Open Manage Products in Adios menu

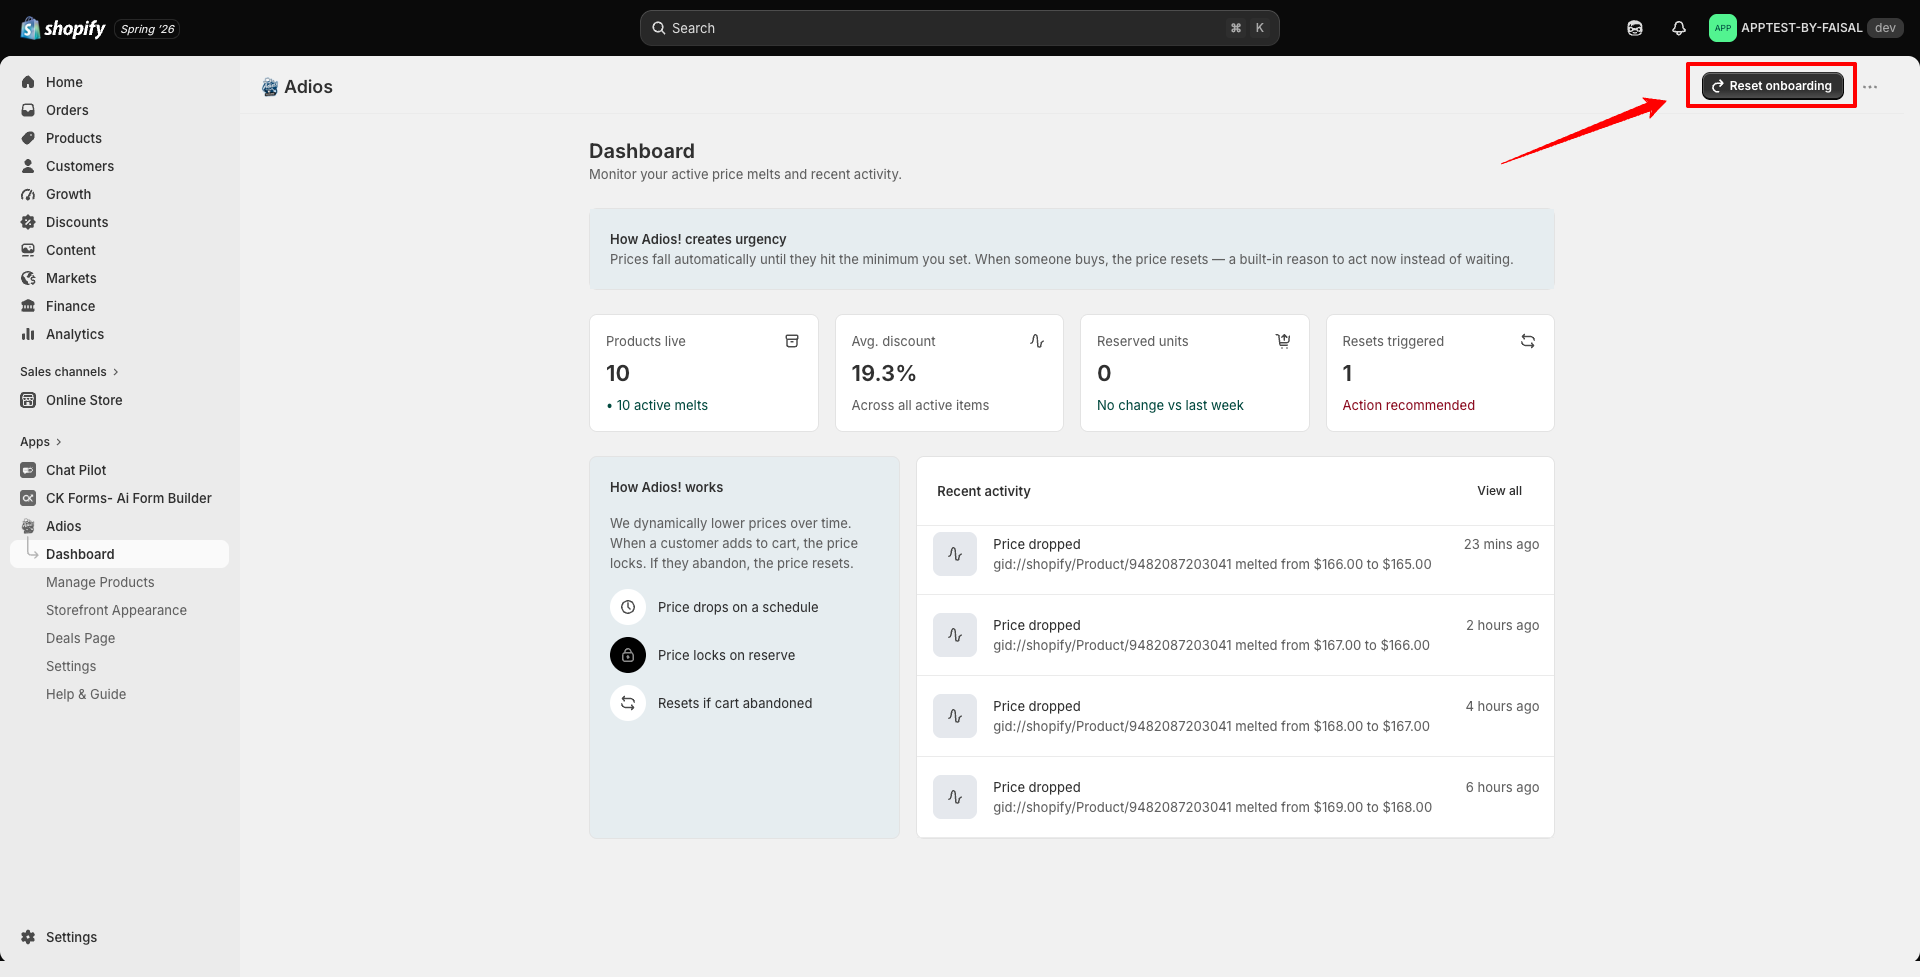tap(100, 582)
